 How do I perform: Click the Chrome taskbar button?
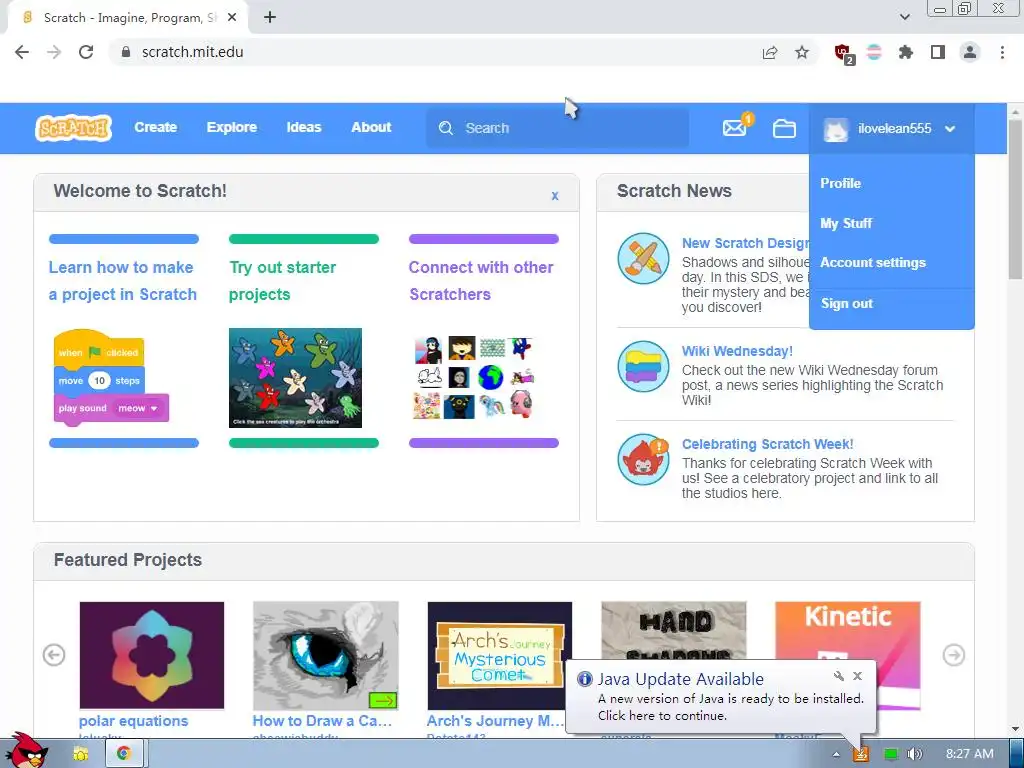tap(123, 754)
